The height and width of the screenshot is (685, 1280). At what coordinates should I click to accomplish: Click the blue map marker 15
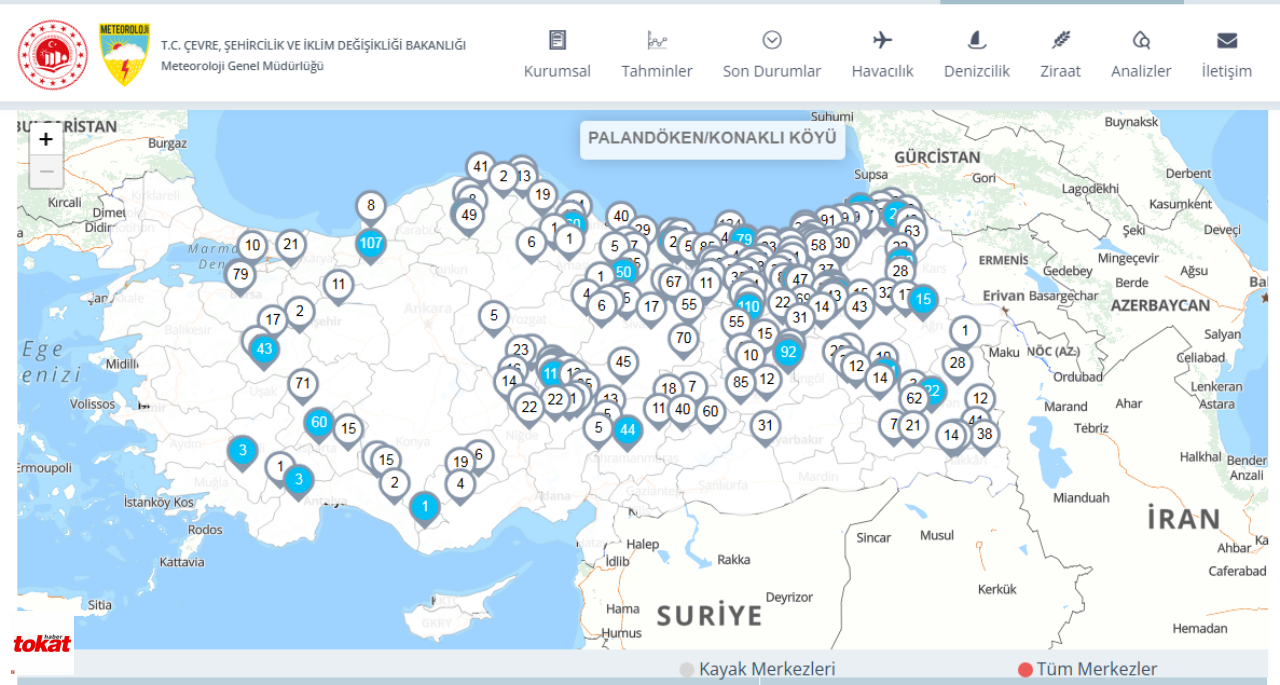click(x=922, y=299)
